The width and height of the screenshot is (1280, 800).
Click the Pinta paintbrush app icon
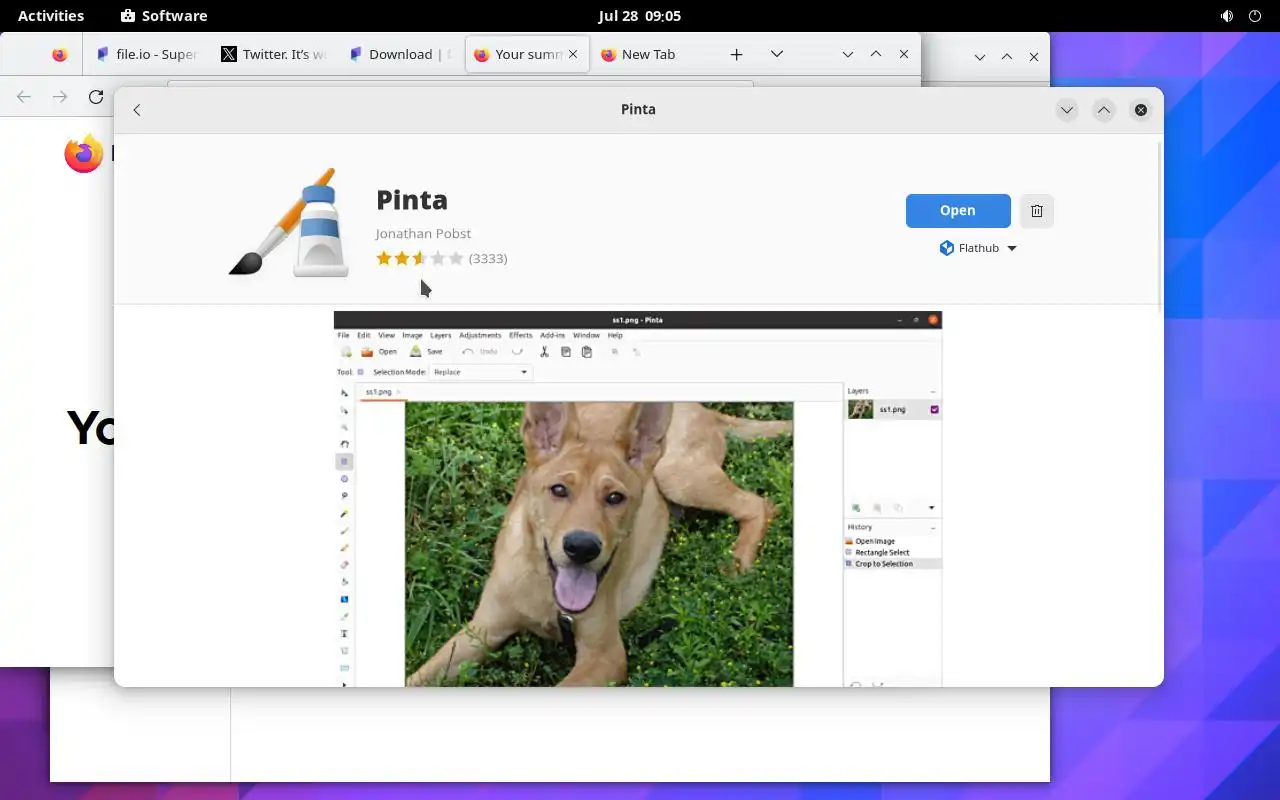click(x=289, y=222)
